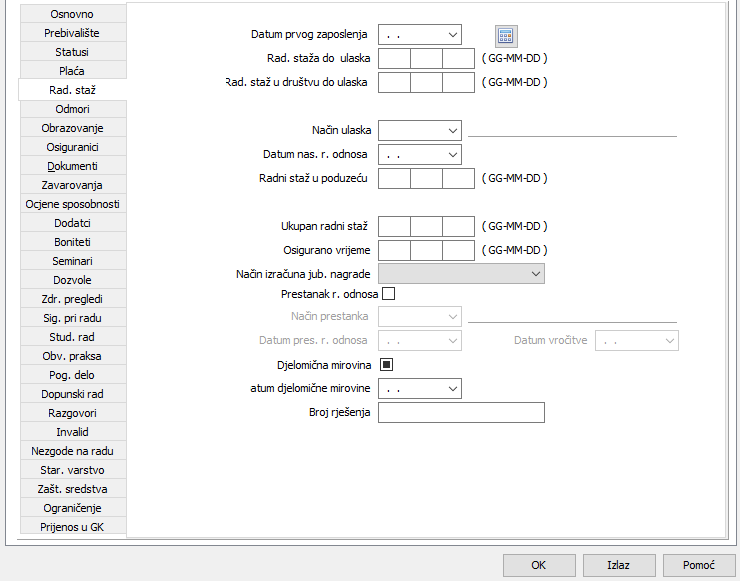Click the calendar icon beside Datum prvog zaposlenja

coord(506,35)
